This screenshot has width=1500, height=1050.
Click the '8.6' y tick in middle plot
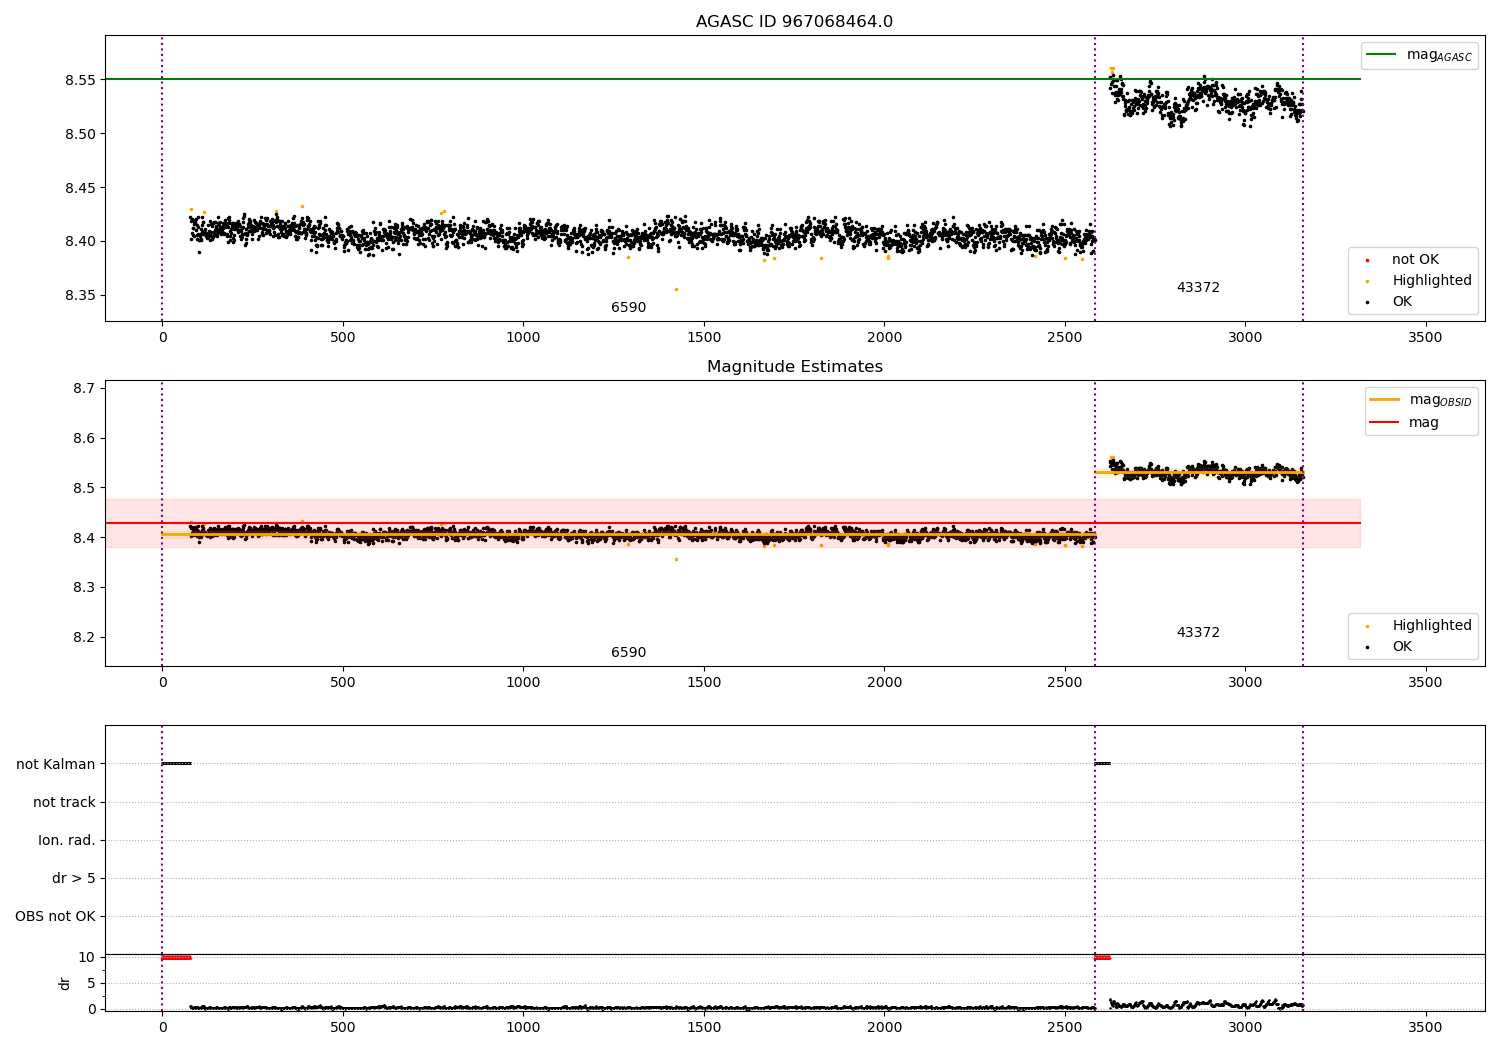pyautogui.click(x=84, y=439)
